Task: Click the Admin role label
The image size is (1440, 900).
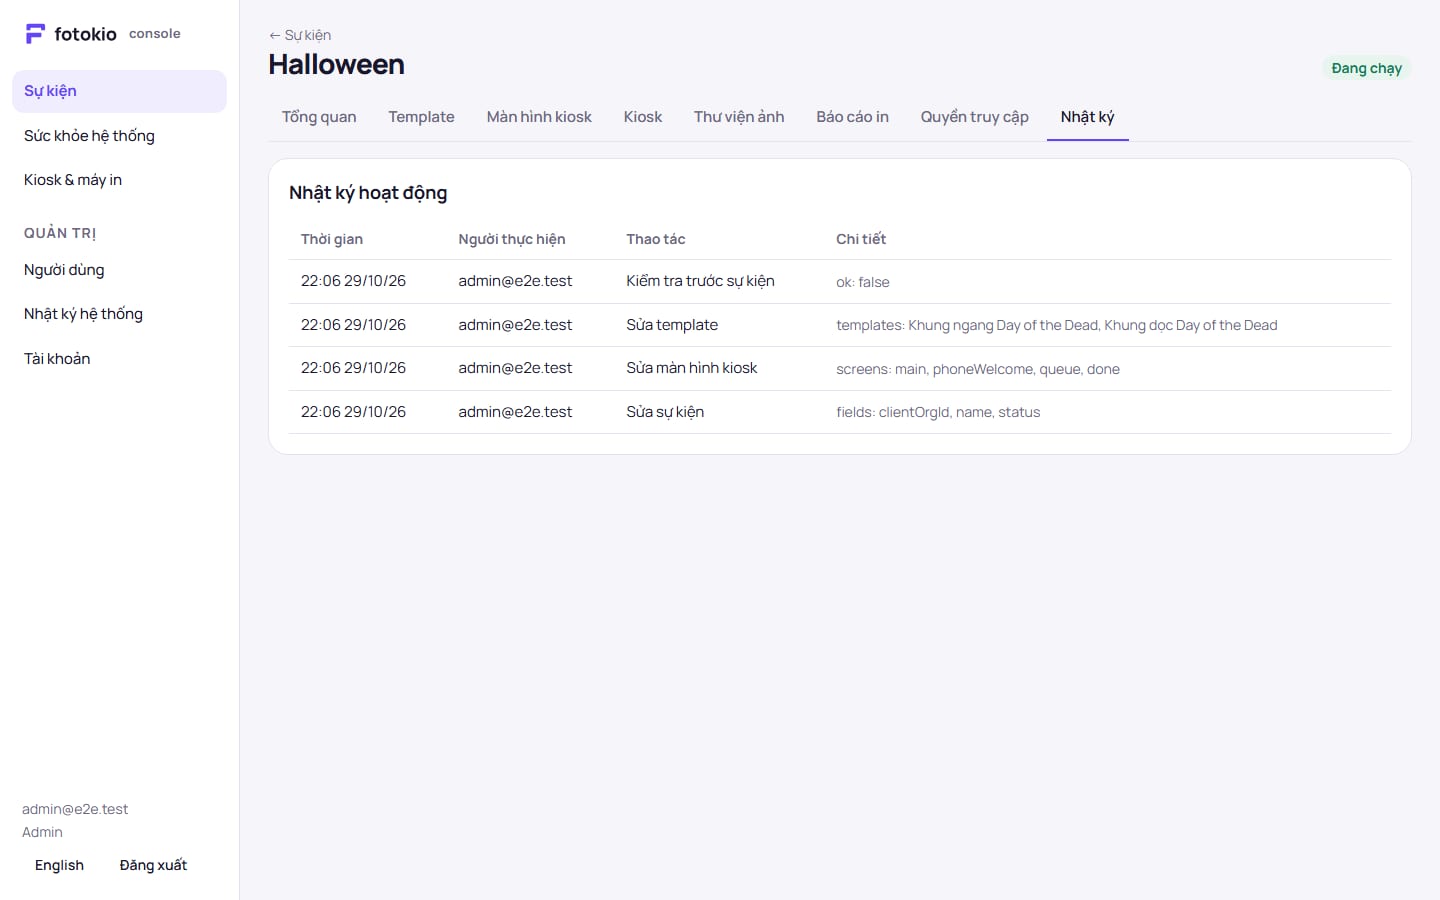Action: 42,832
